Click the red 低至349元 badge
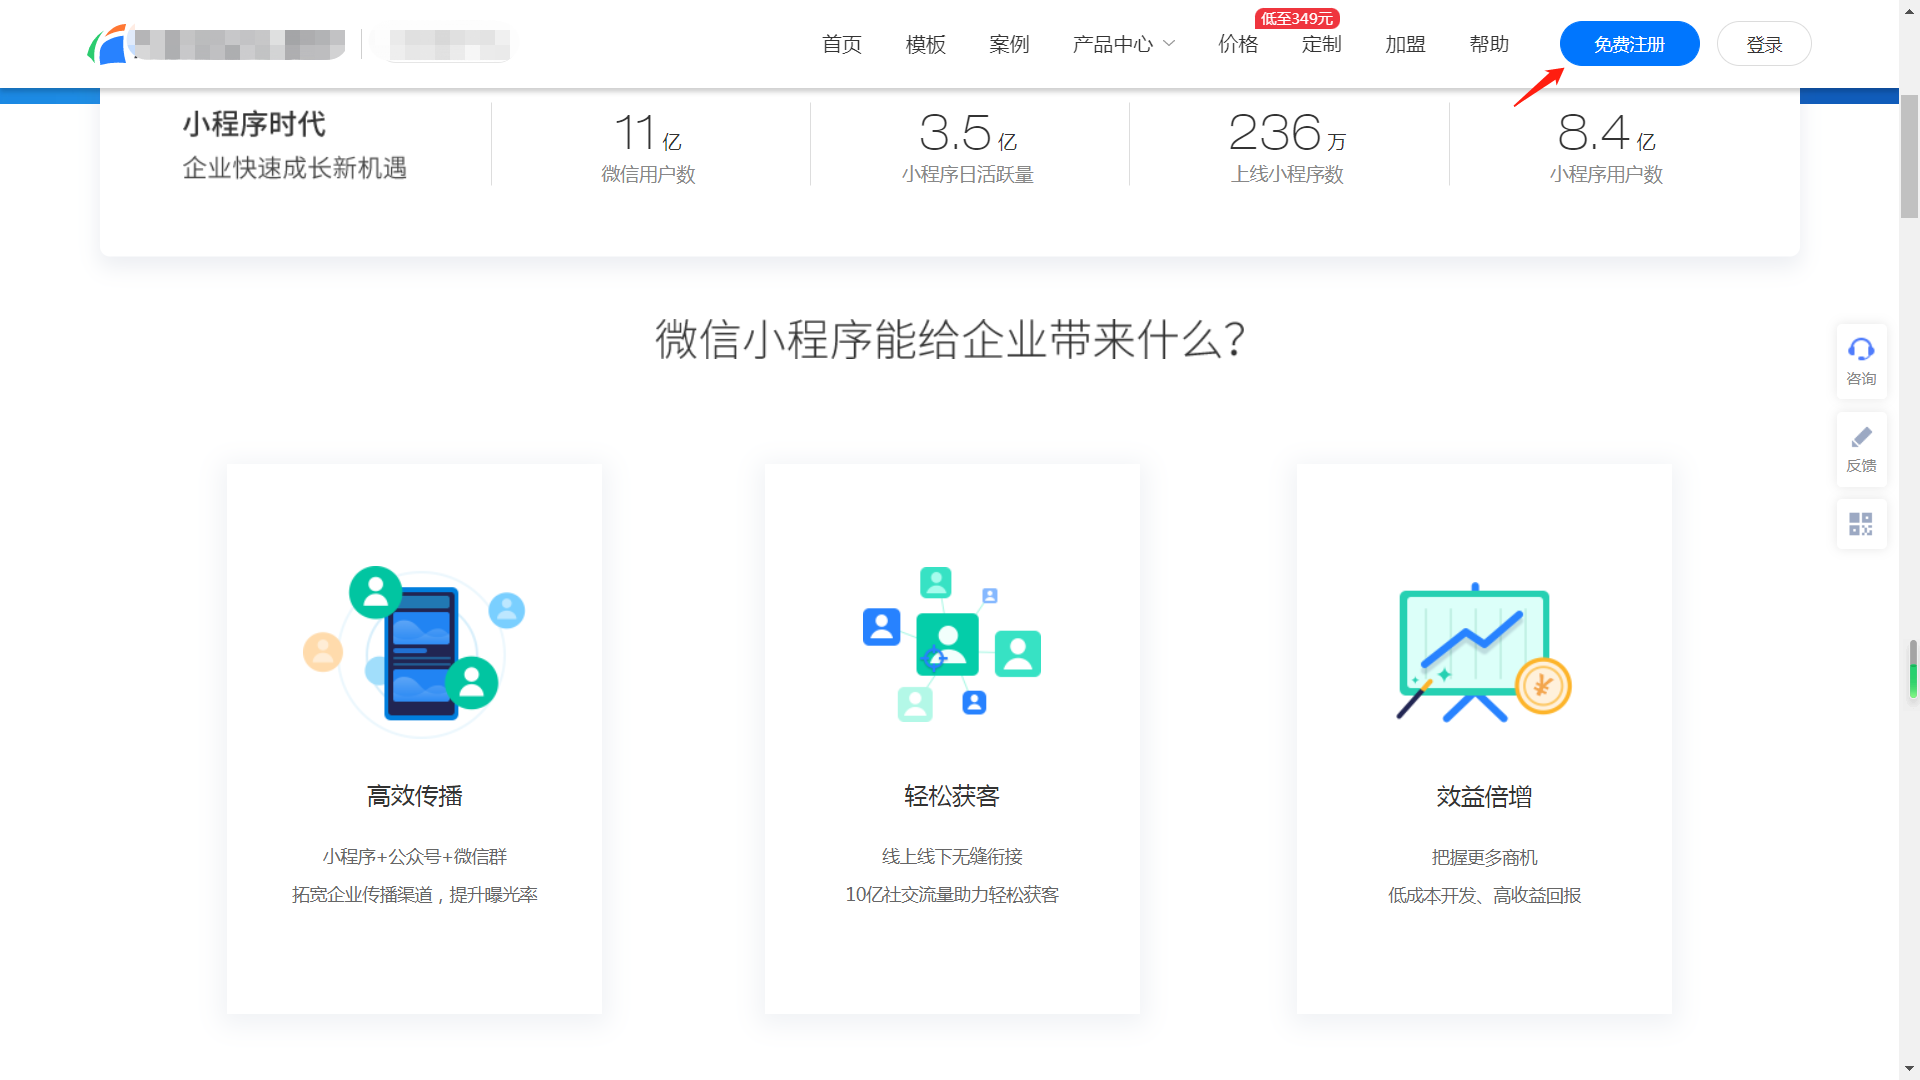The height and width of the screenshot is (1080, 1920). pyautogui.click(x=1295, y=18)
